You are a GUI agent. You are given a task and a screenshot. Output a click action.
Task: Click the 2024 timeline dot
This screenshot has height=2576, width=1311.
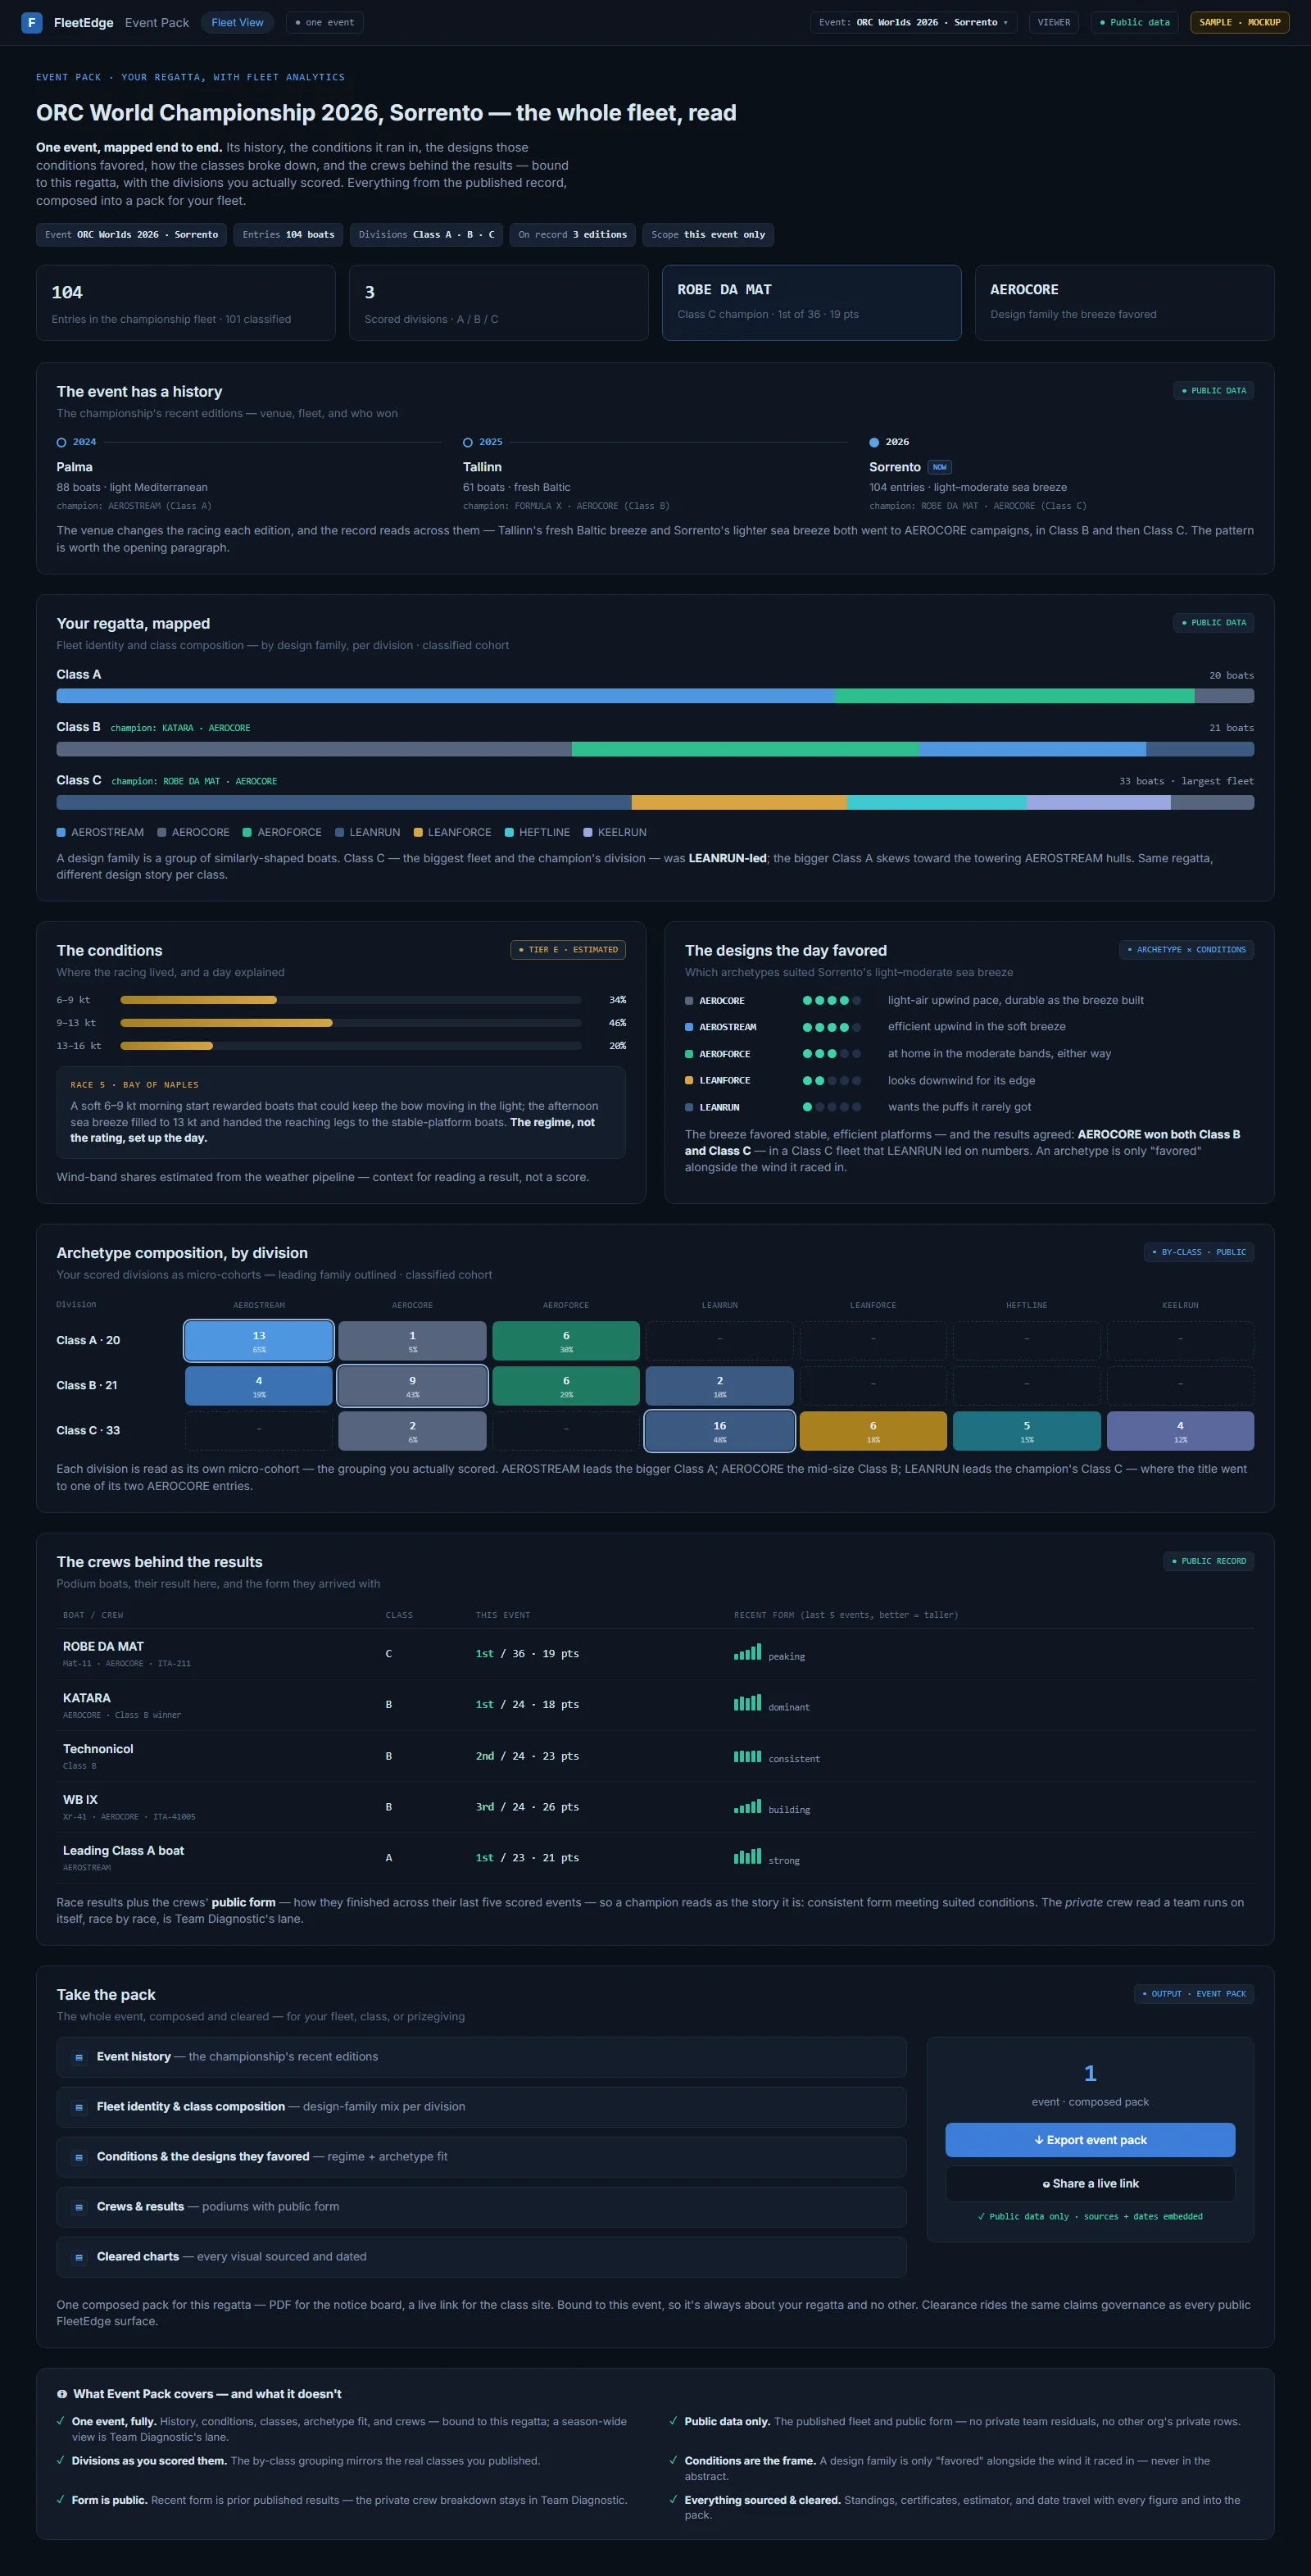pyautogui.click(x=61, y=442)
